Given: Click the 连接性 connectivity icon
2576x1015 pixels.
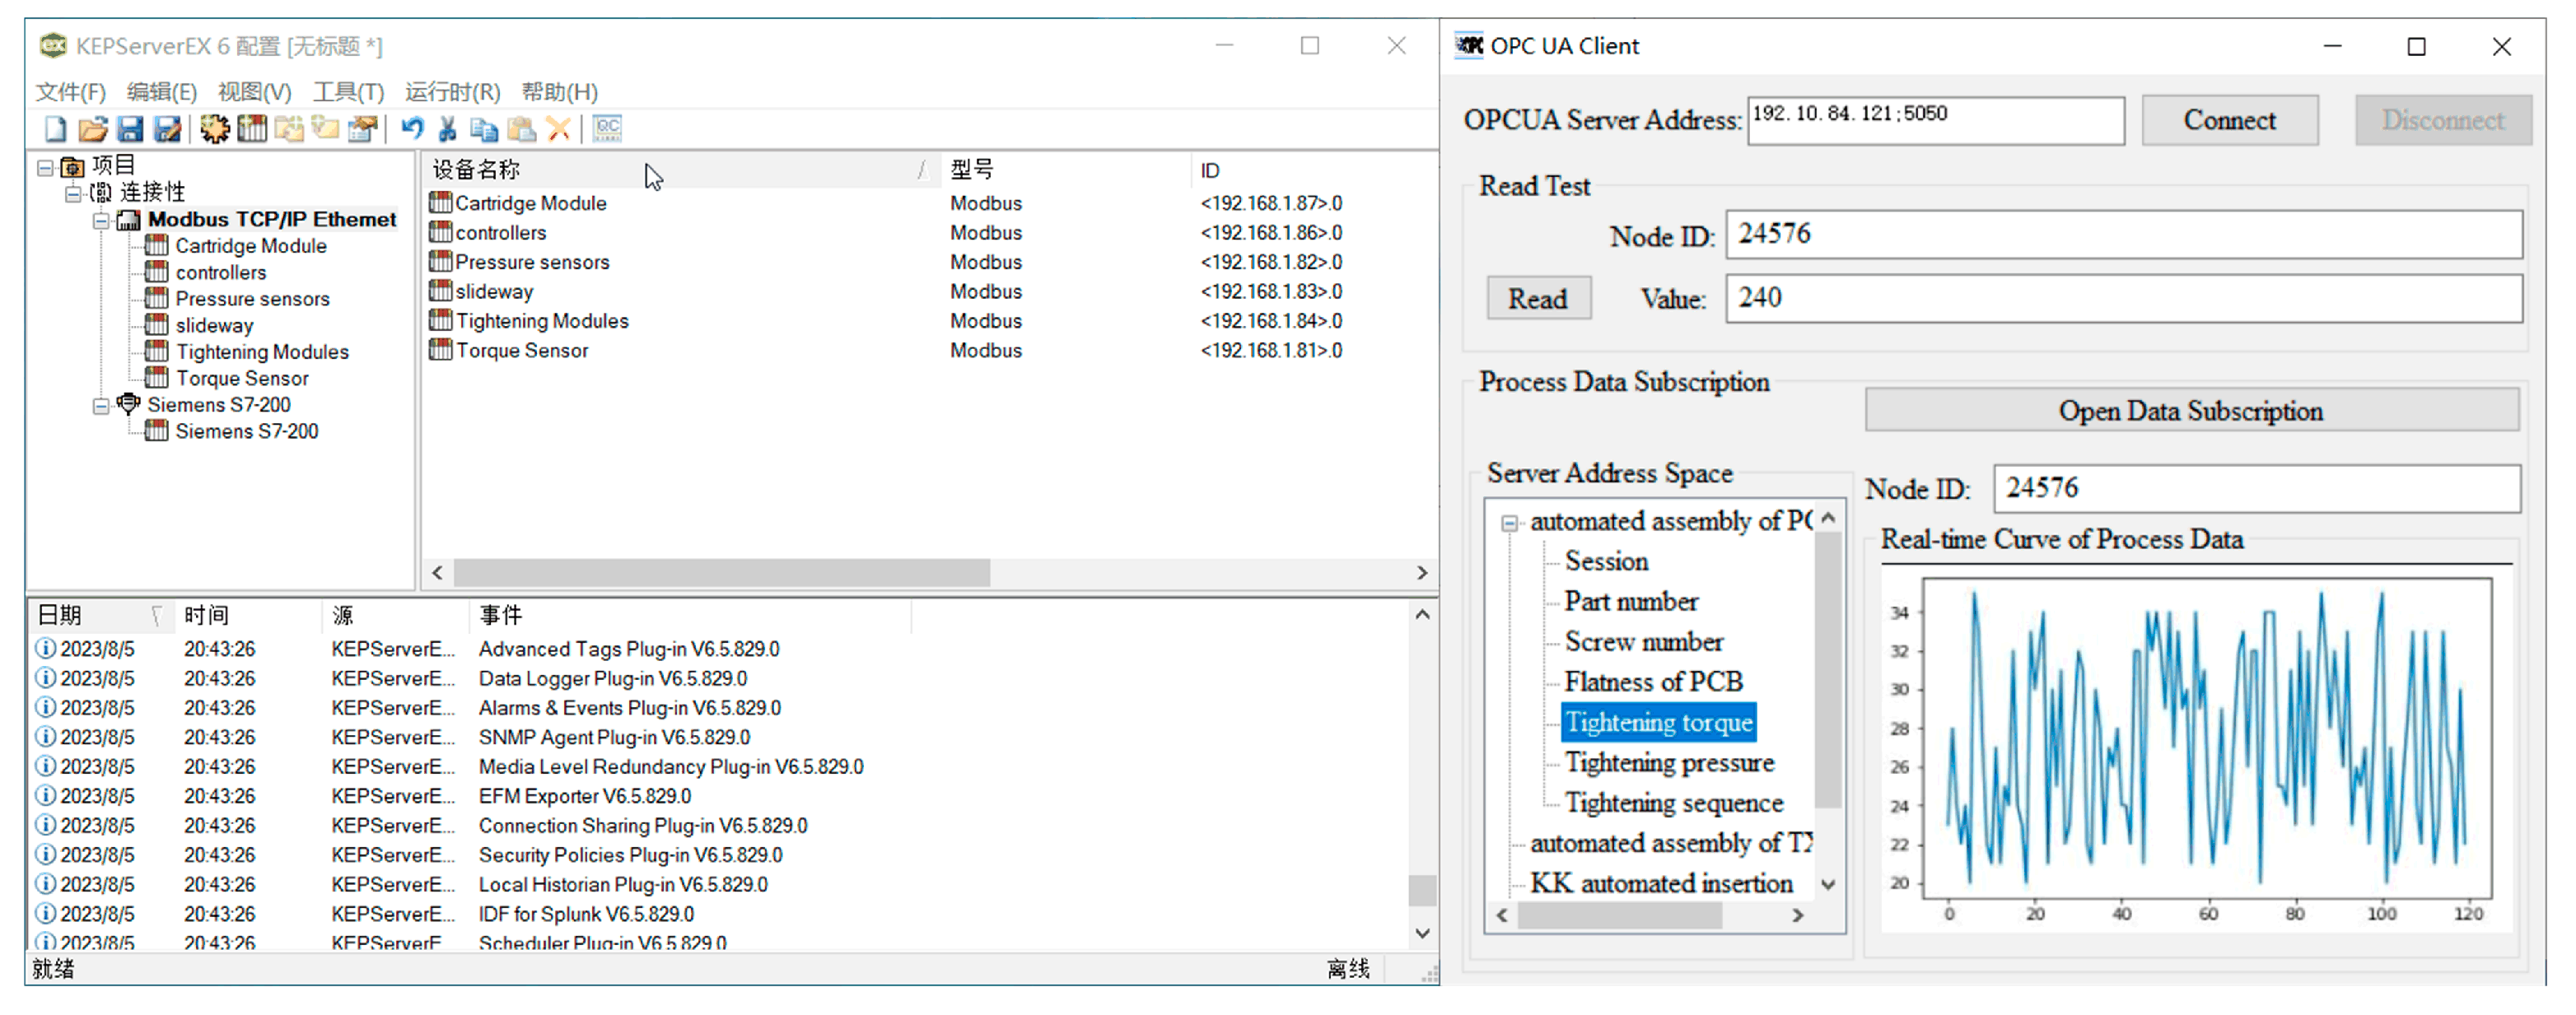Looking at the screenshot, I should tap(101, 192).
